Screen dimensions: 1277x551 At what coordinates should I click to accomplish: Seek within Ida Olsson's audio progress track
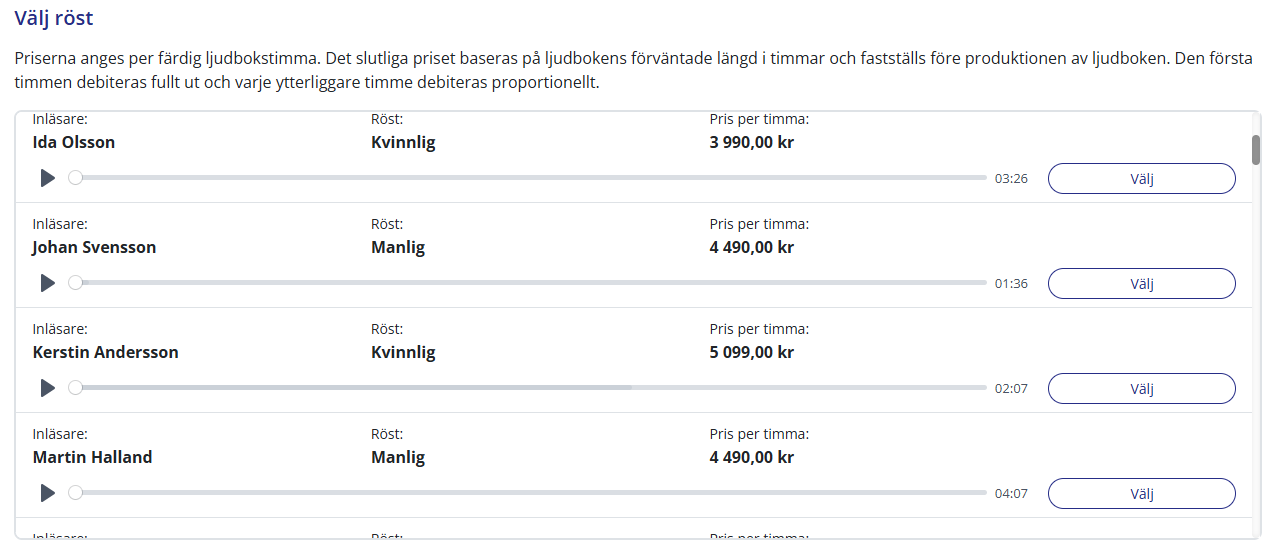(x=530, y=178)
